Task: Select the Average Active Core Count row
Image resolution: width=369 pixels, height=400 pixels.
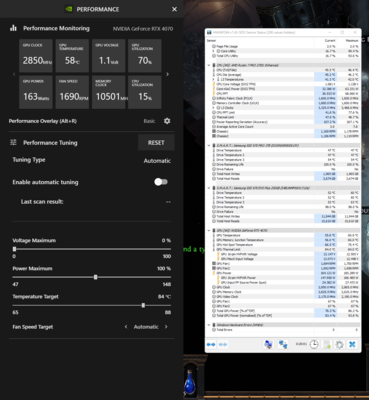Action: pyautogui.click(x=283, y=127)
